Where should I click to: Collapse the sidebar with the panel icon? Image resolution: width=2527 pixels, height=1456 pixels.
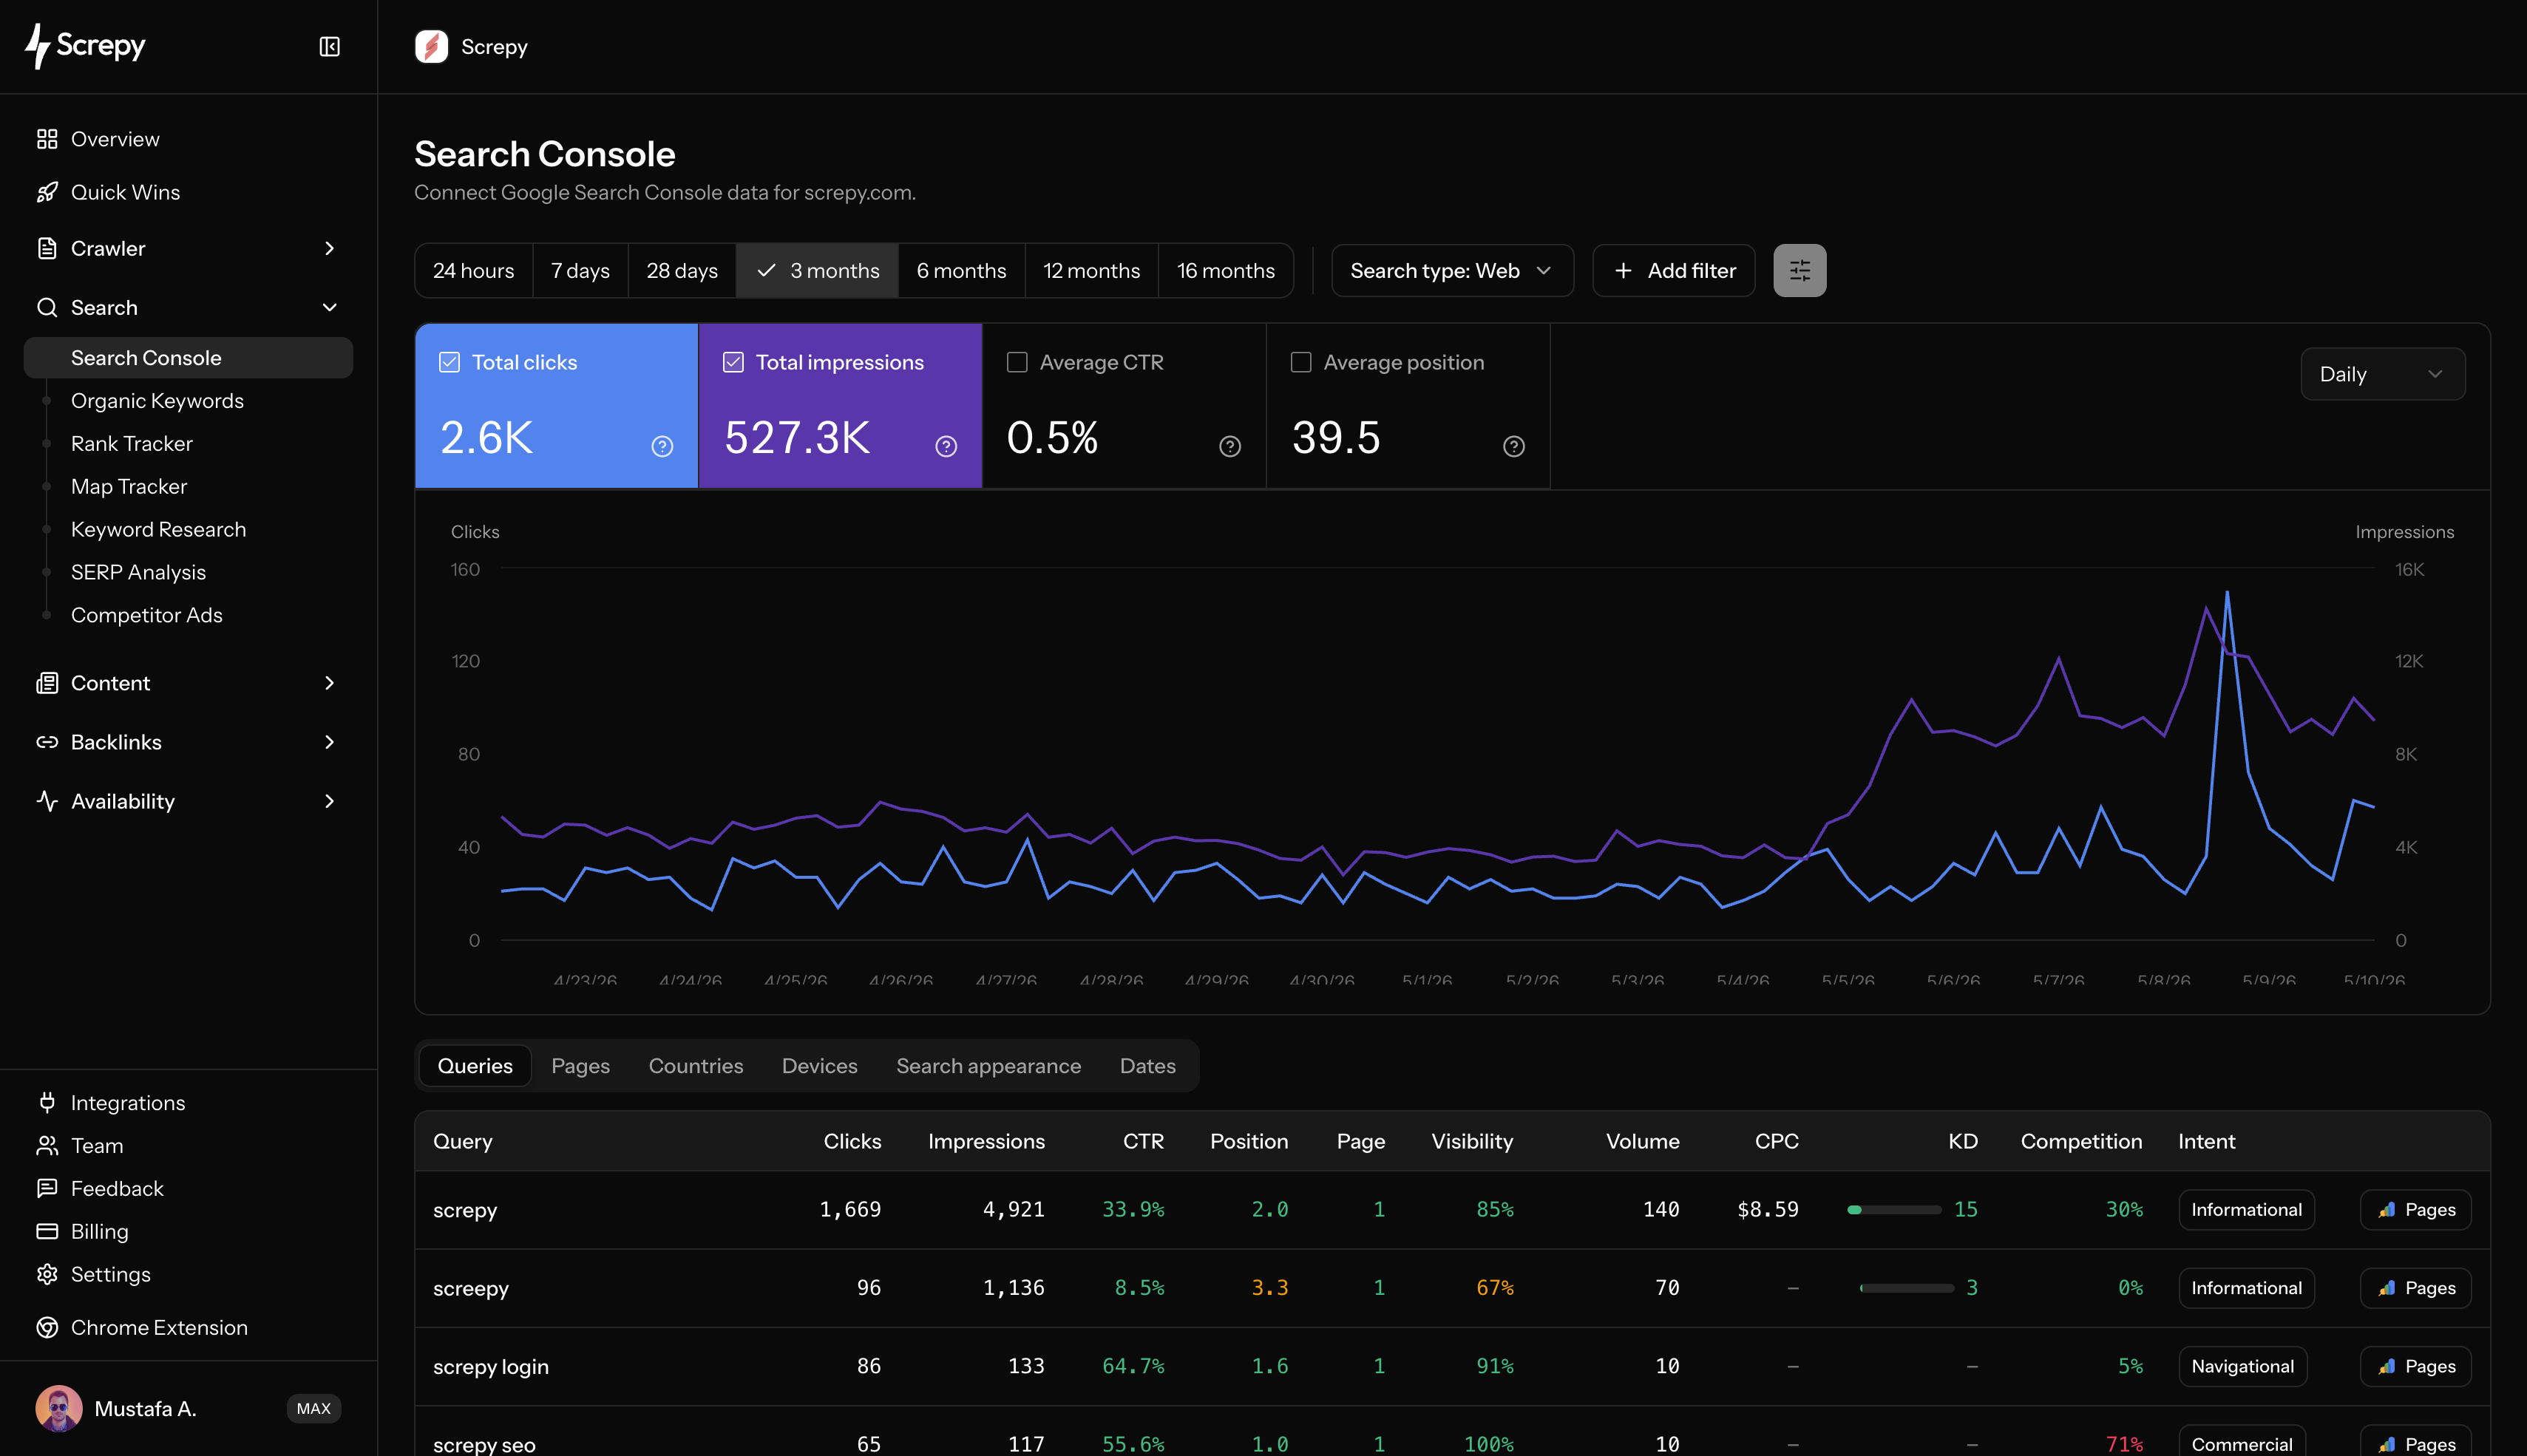(x=329, y=47)
